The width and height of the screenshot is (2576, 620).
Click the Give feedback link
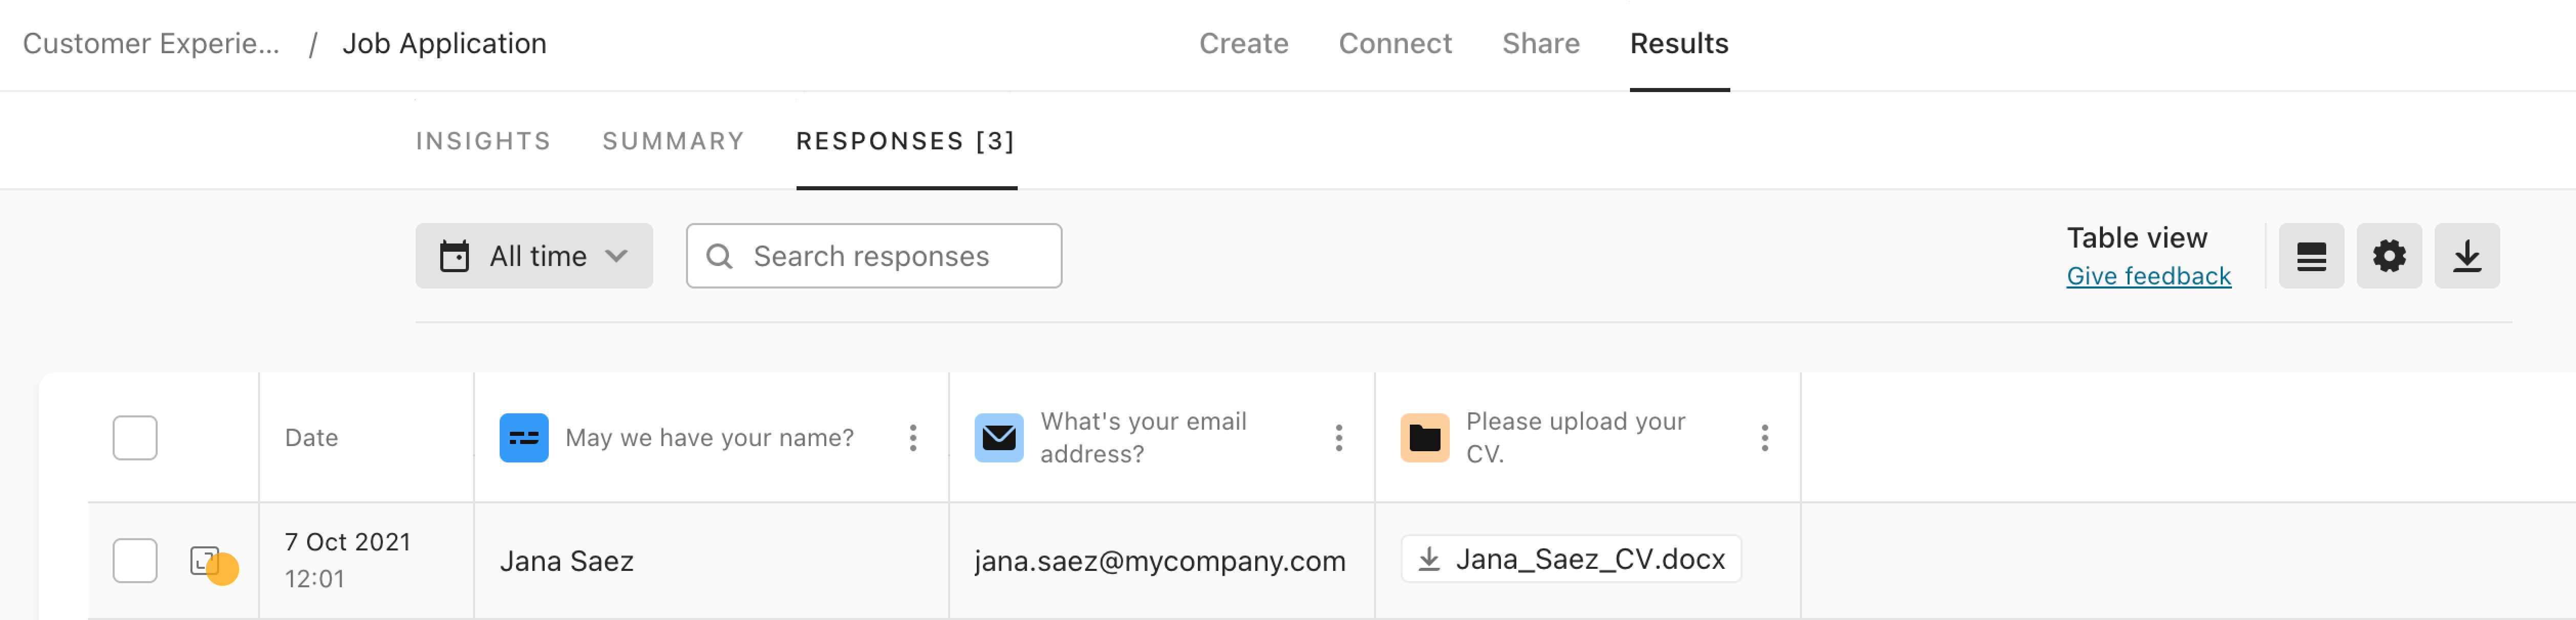pos(2148,276)
